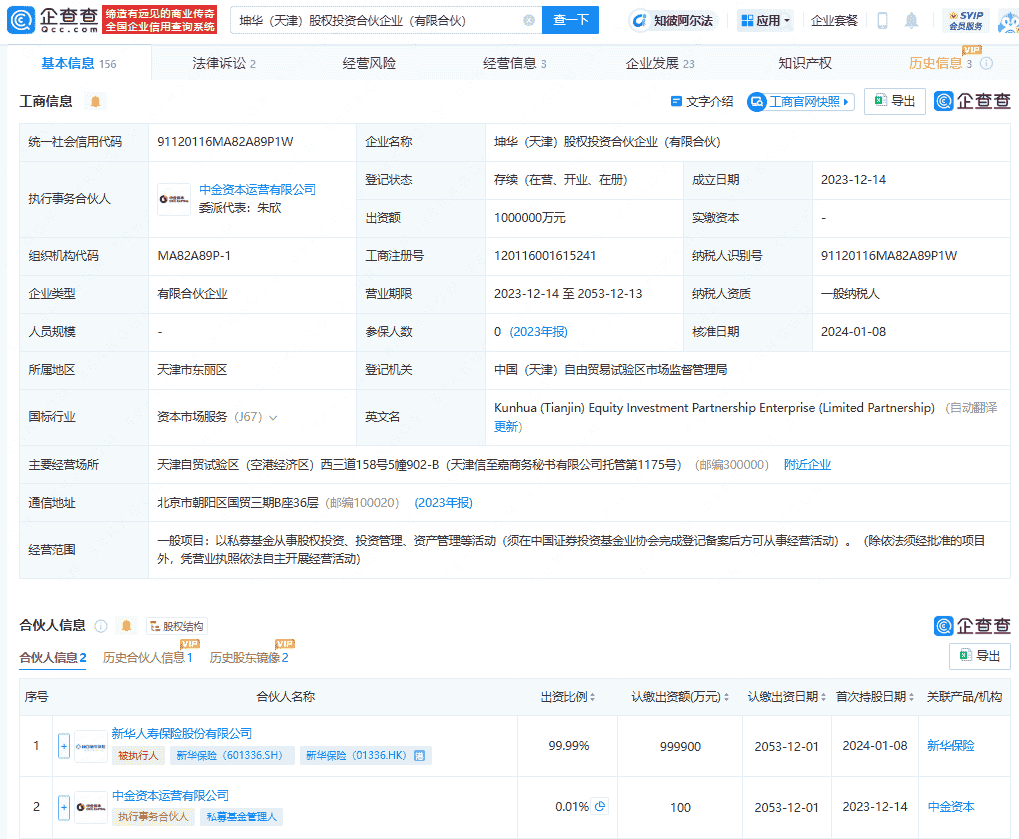Clear the search box with X icon
This screenshot has height=839, width=1019.
[528, 20]
